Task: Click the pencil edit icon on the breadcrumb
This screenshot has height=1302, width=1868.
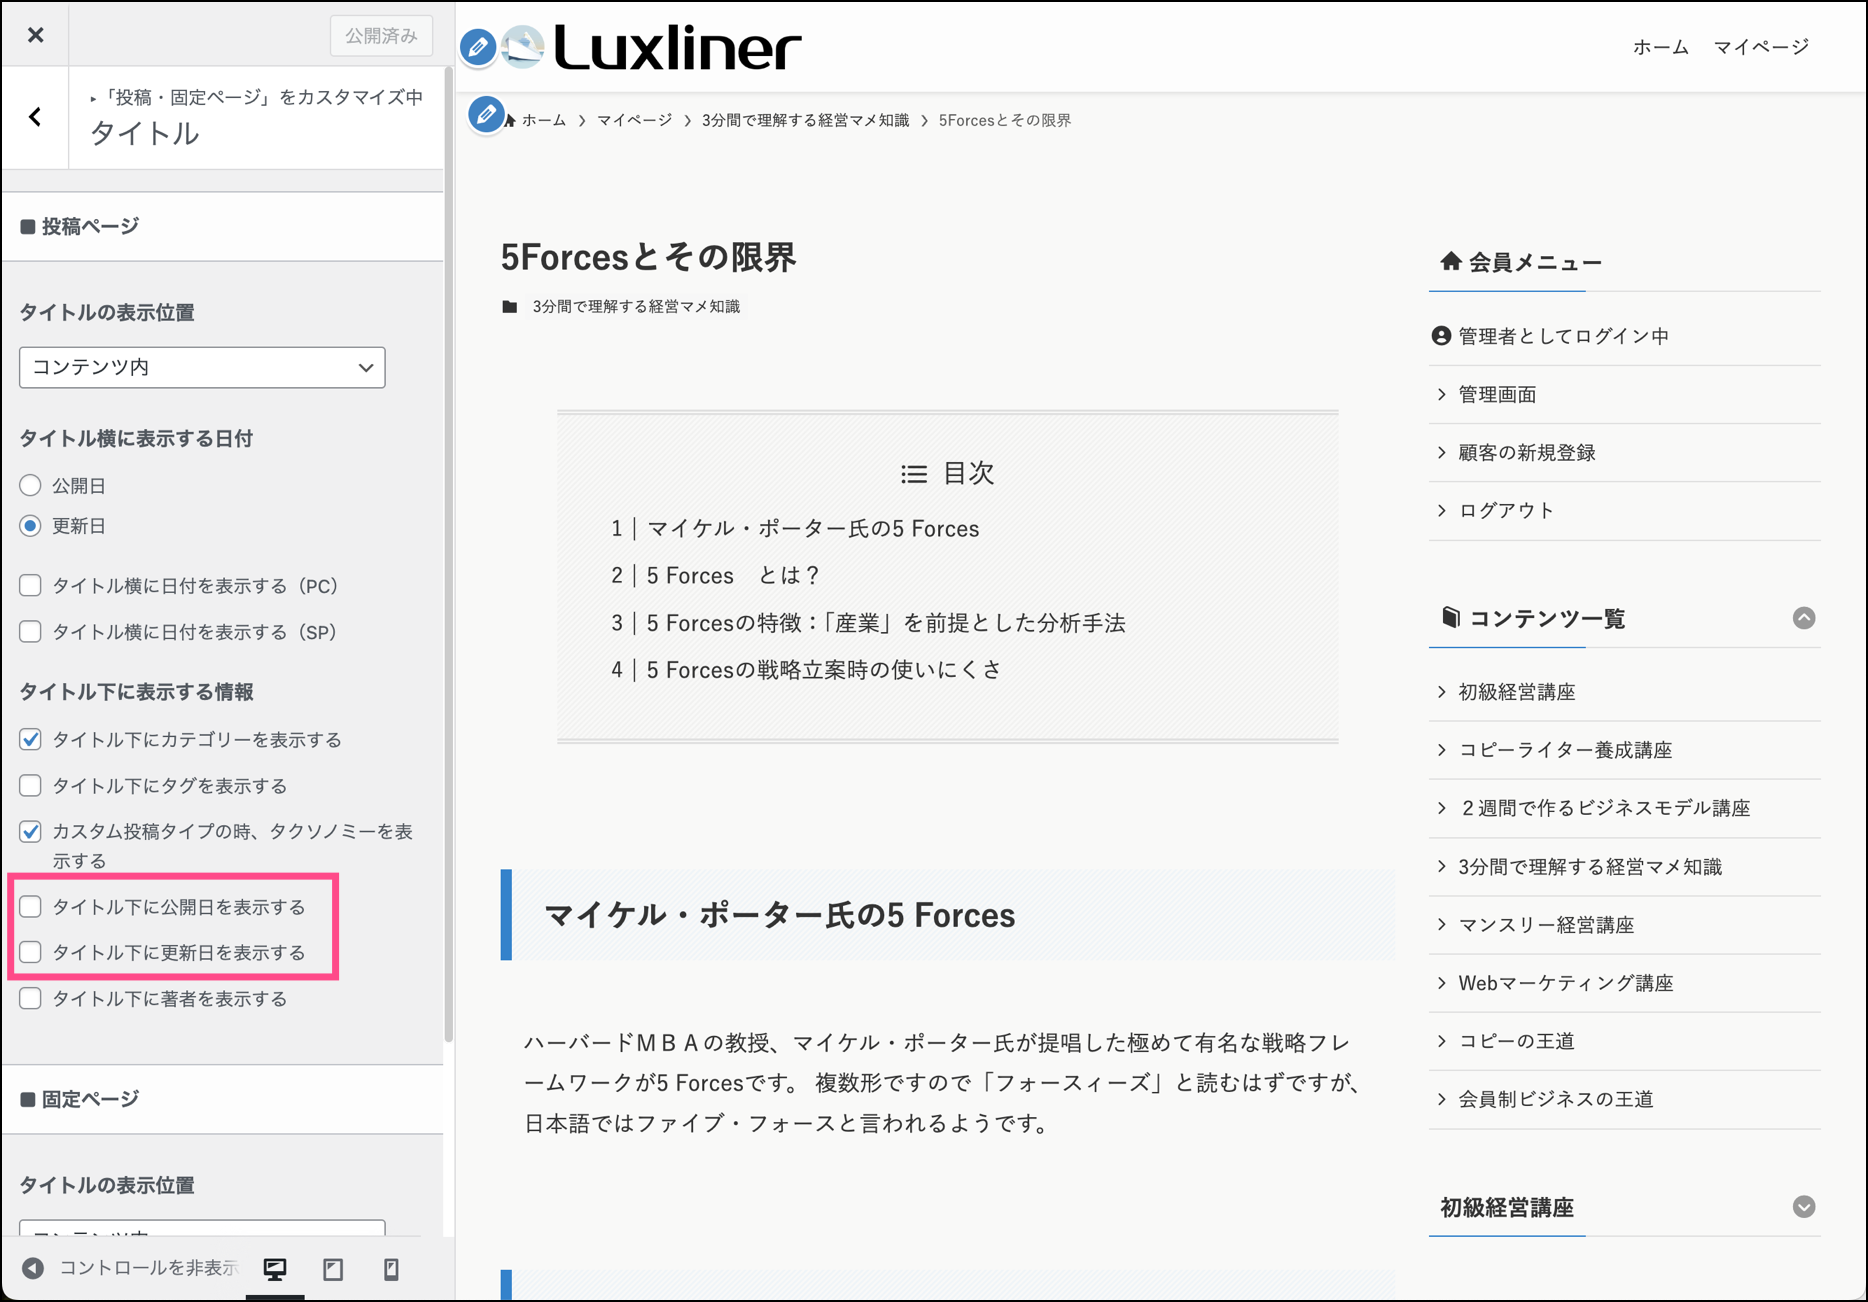Action: 486,115
